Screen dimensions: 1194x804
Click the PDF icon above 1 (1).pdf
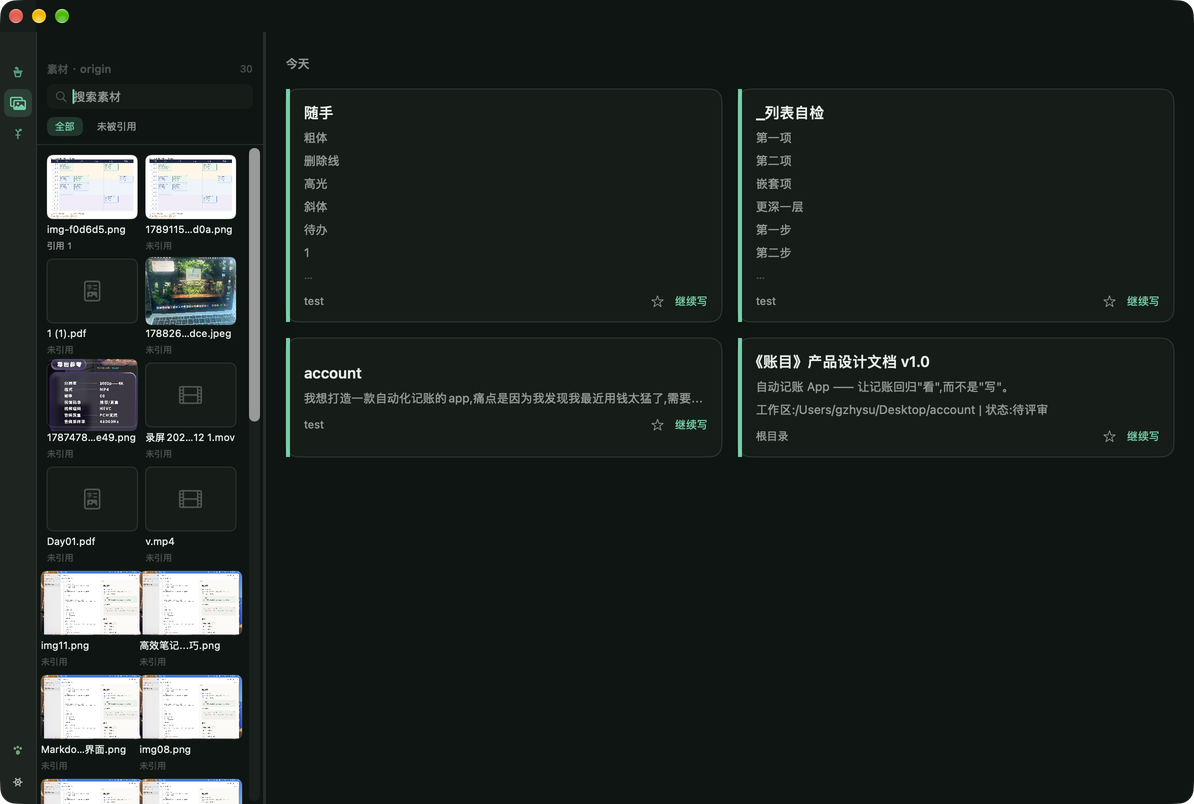pyautogui.click(x=92, y=291)
